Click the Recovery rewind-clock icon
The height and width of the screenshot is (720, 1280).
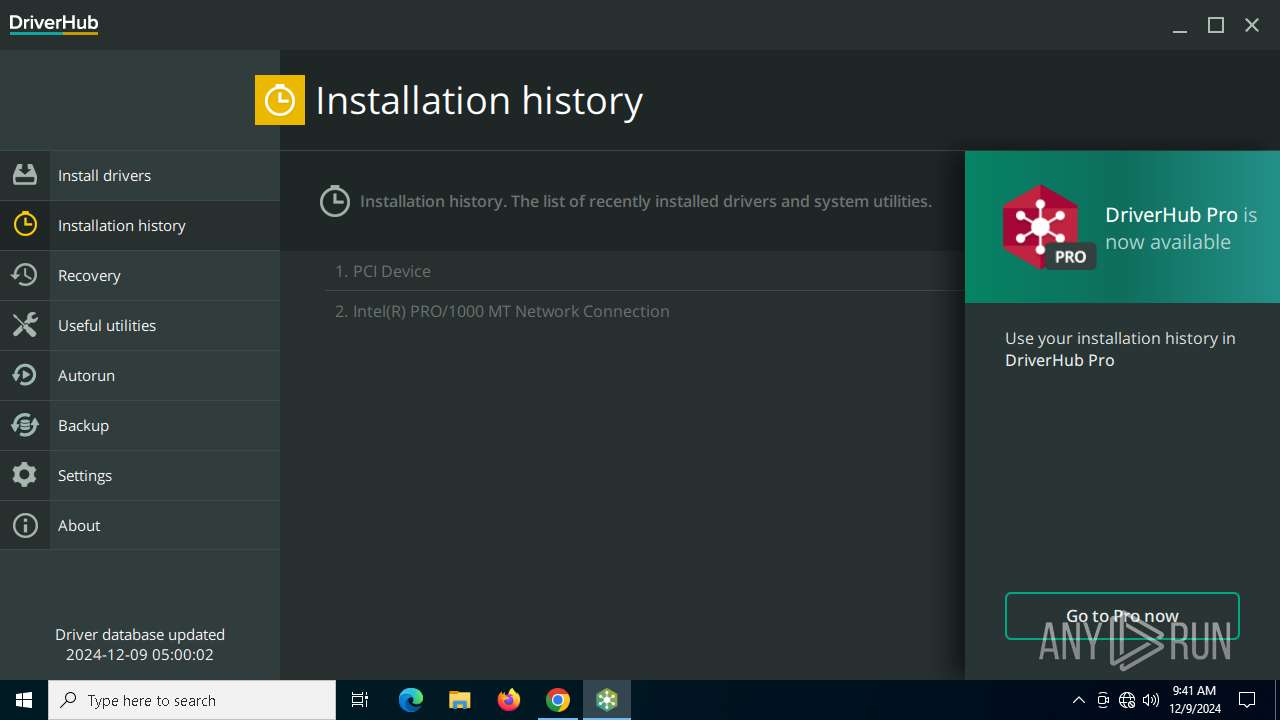pos(25,275)
